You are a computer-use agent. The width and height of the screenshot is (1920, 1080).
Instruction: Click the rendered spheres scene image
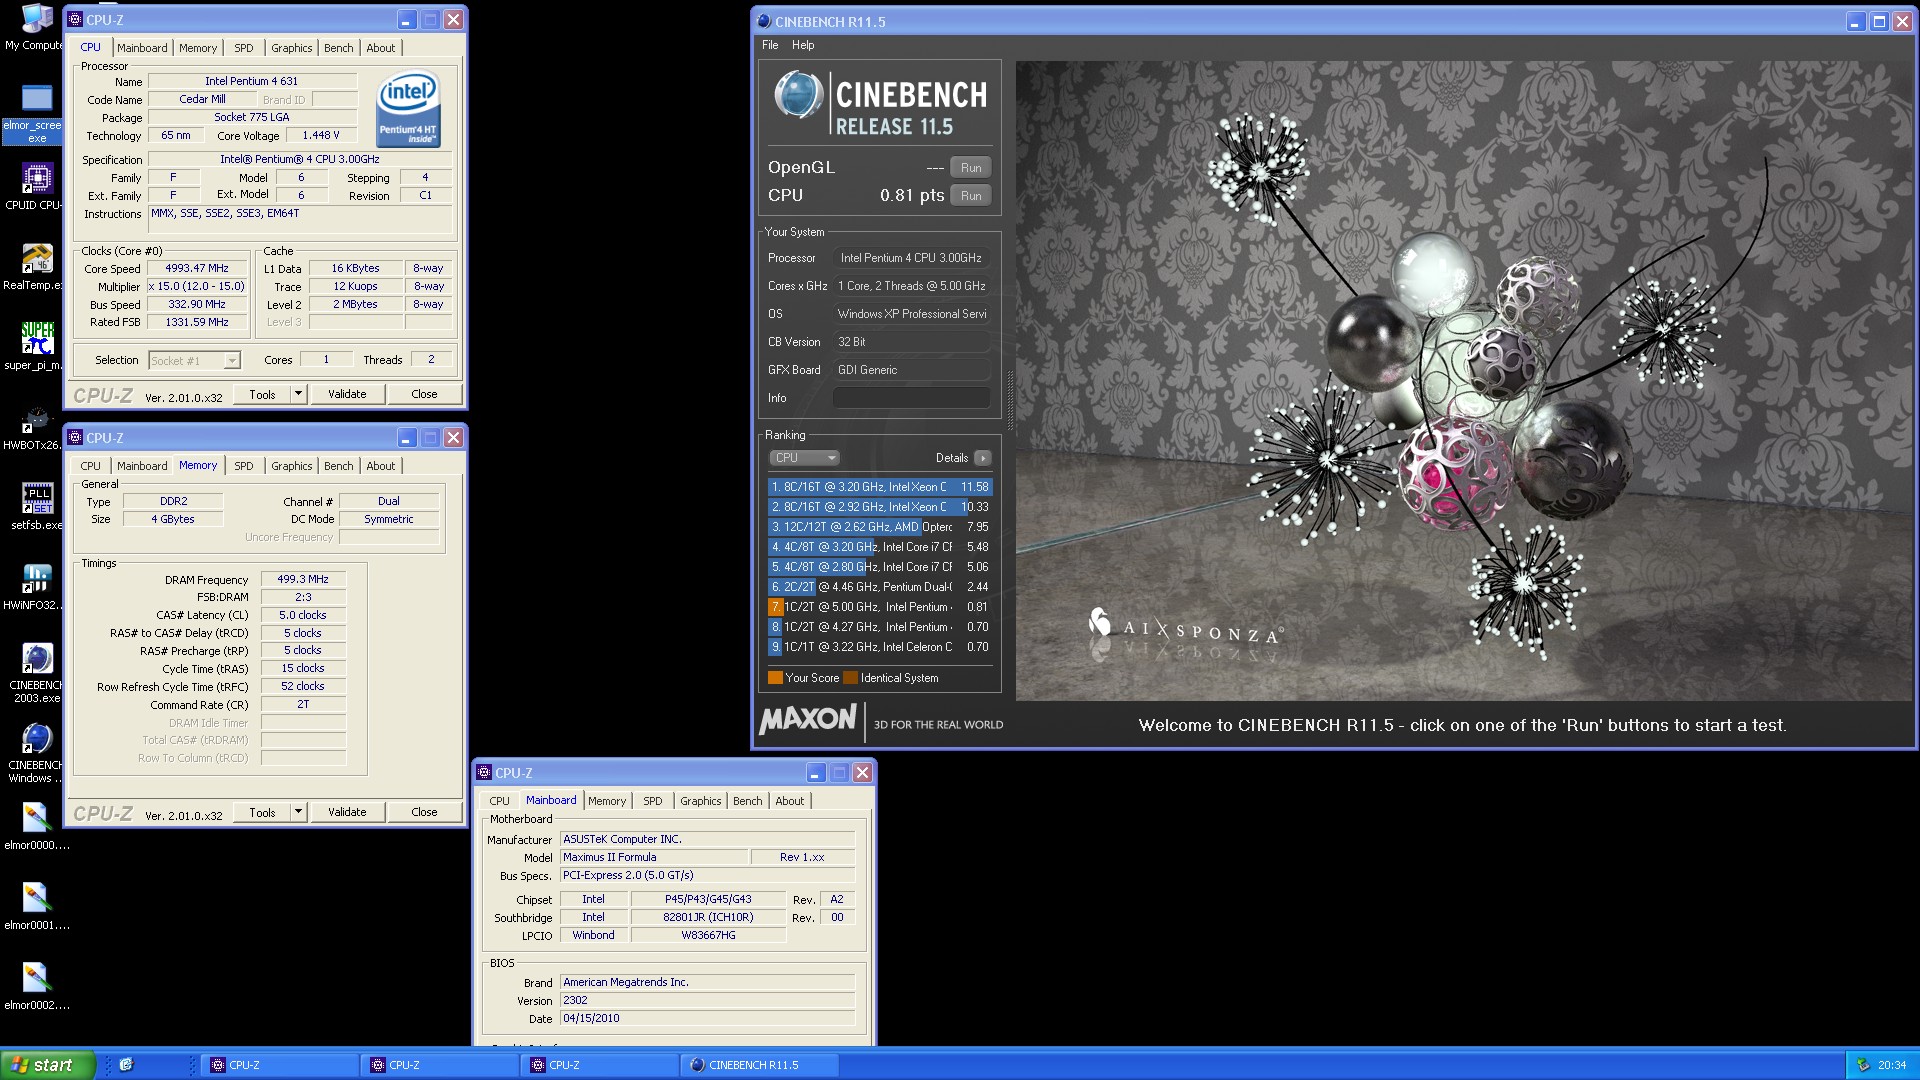1465,381
